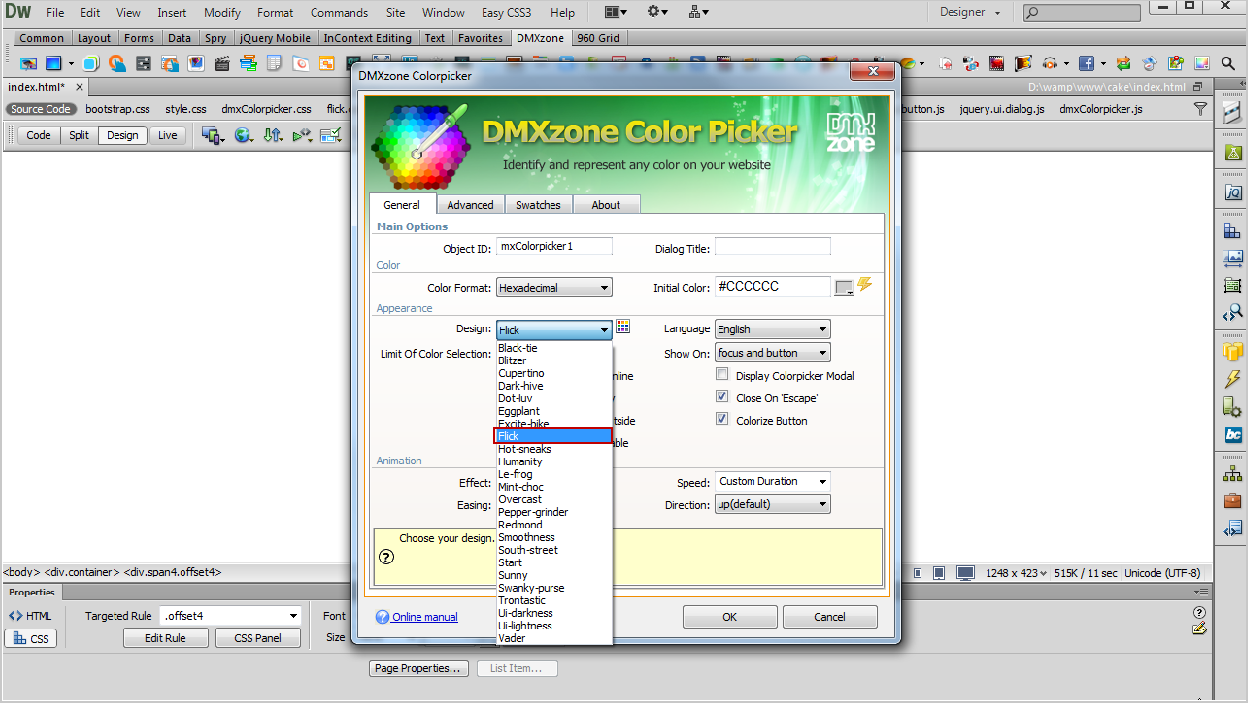Click the headphones icon in the DMXzone toolbar

click(1048, 63)
